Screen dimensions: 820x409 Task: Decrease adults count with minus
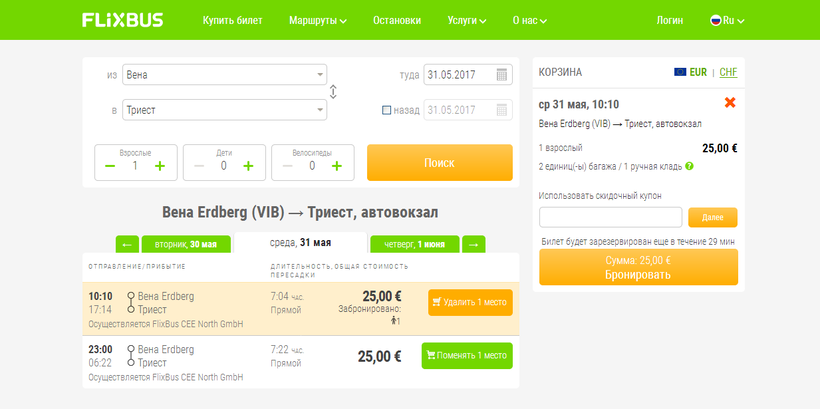point(110,166)
